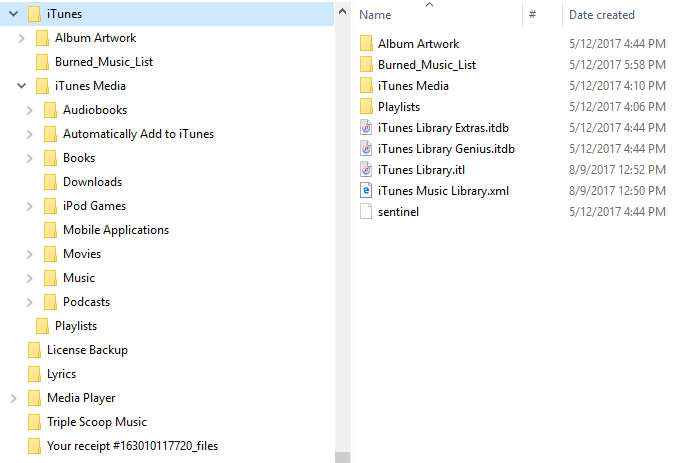
Task: Select iPod Games in the tree
Action: tap(94, 206)
